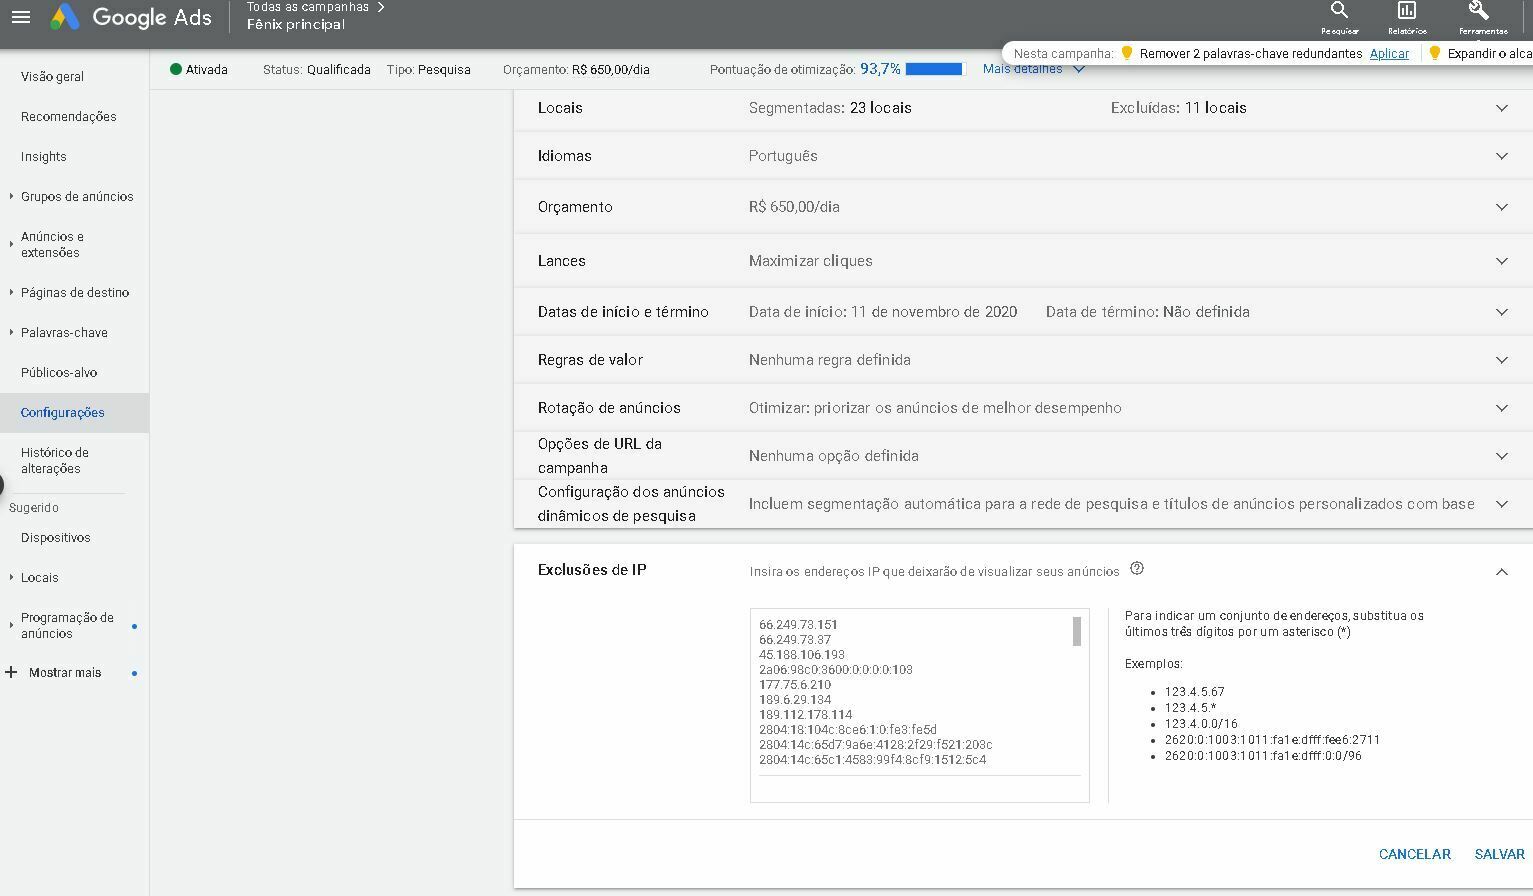
Task: Click the optimization score progress bar
Action: click(933, 69)
